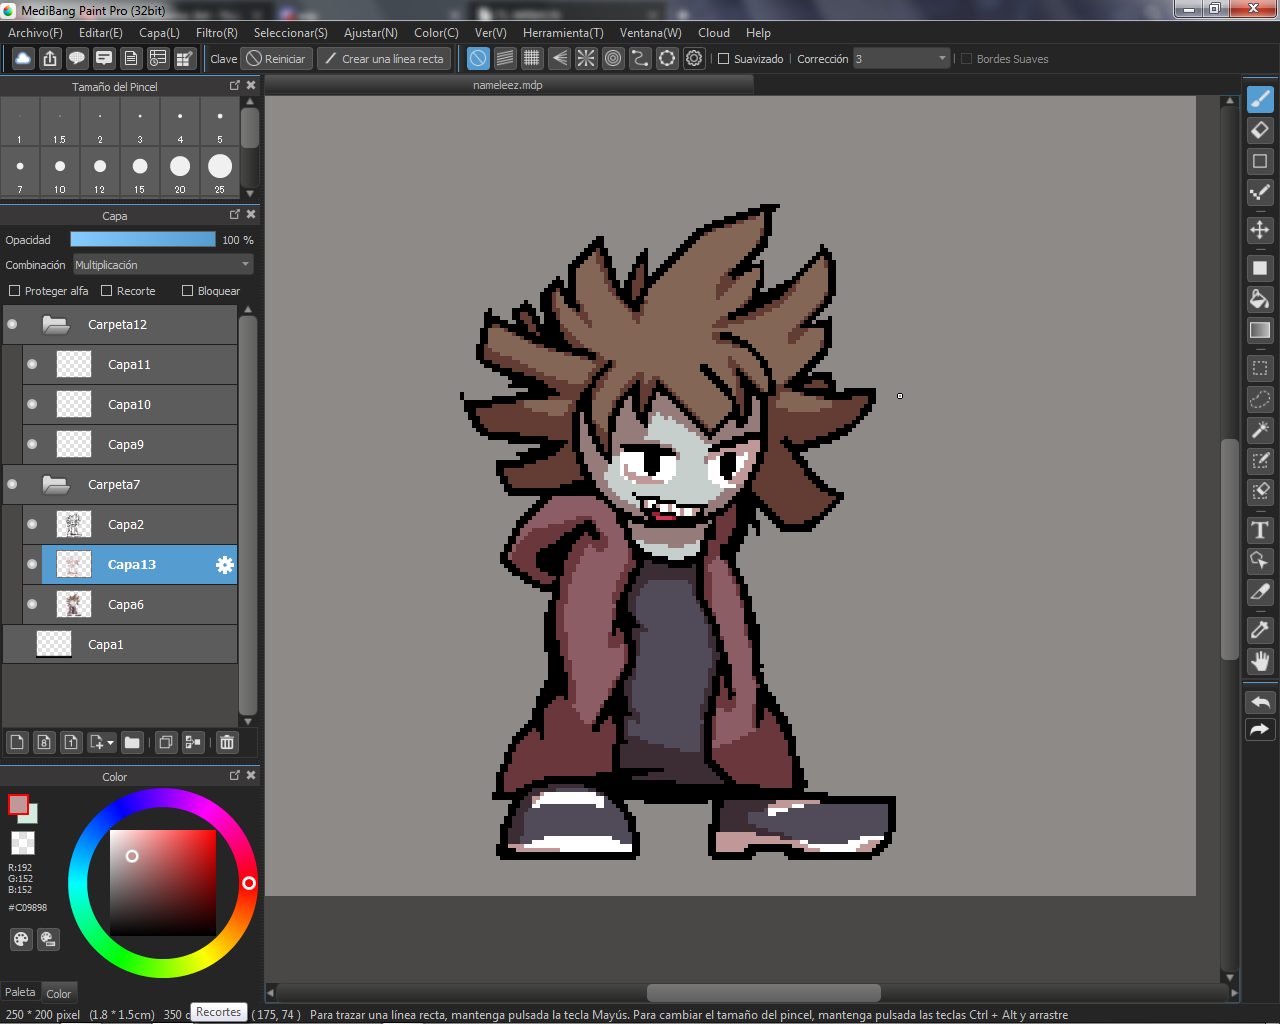This screenshot has width=1280, height=1024.
Task: Select the Magic Wand tool
Action: 1260,430
